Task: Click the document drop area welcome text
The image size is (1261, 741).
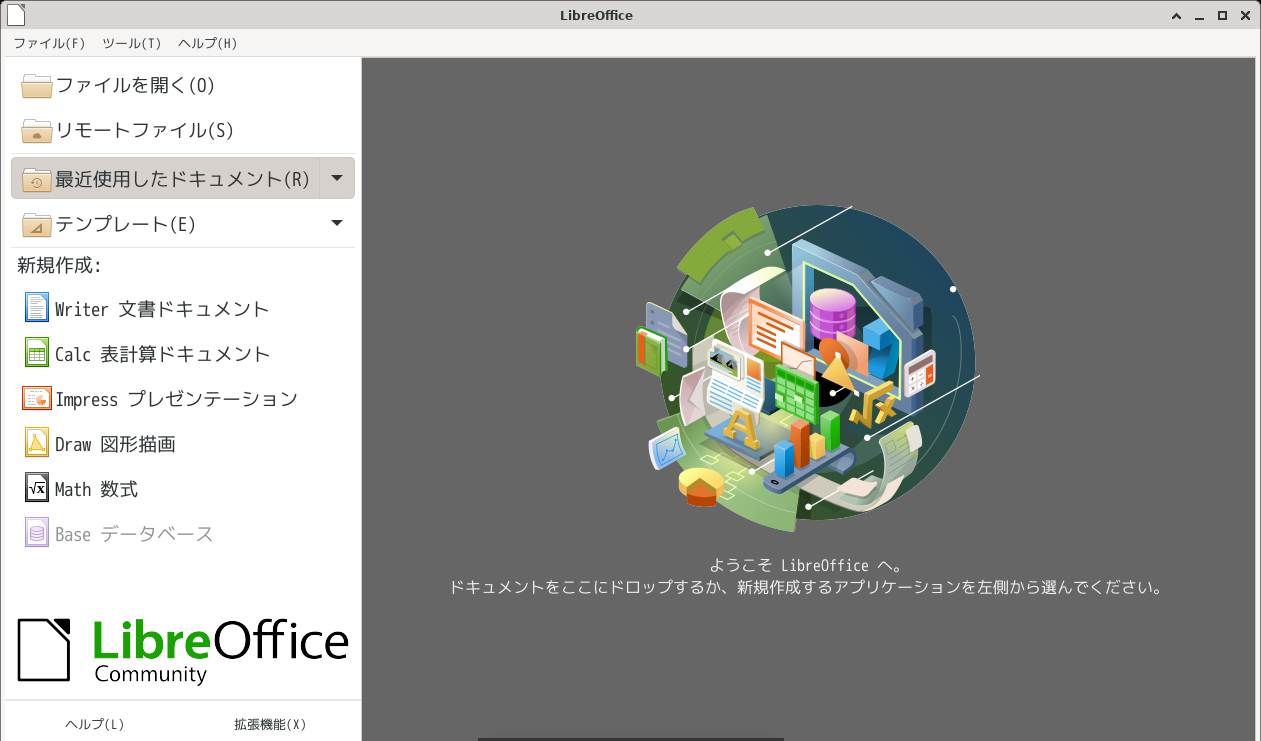Action: 807,577
